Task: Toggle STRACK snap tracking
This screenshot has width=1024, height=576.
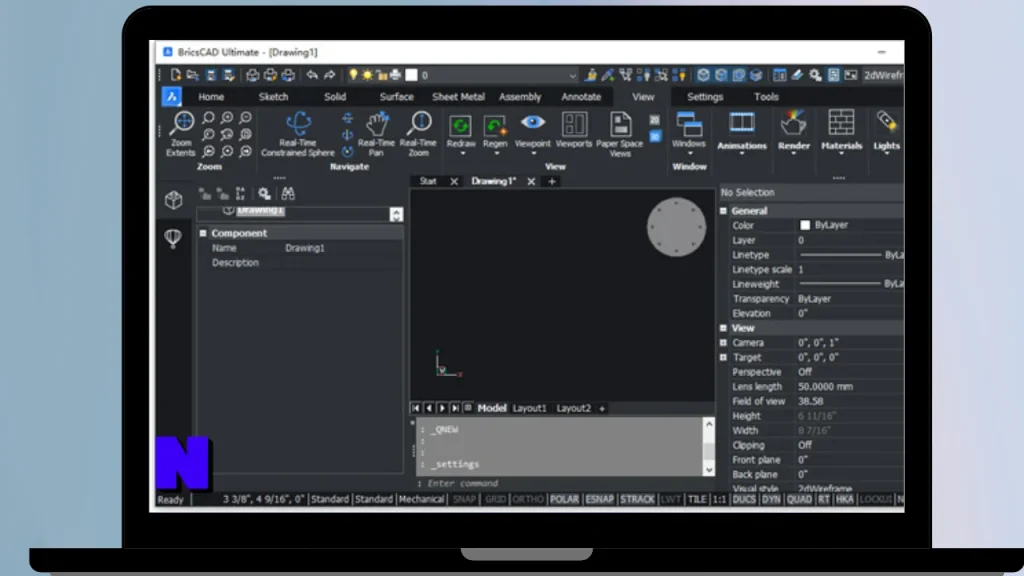Action: (637, 500)
